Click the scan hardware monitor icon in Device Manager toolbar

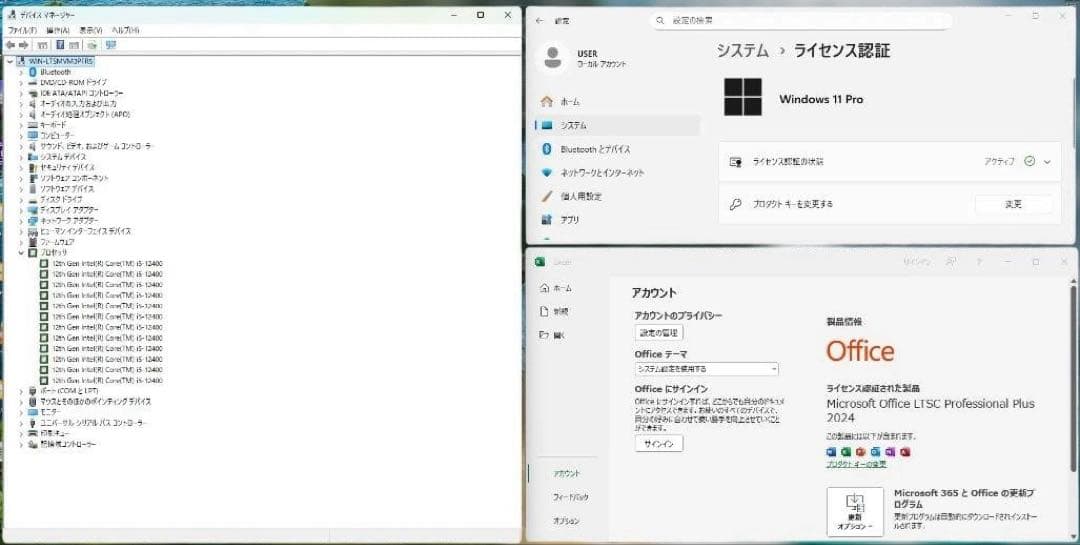[111, 45]
